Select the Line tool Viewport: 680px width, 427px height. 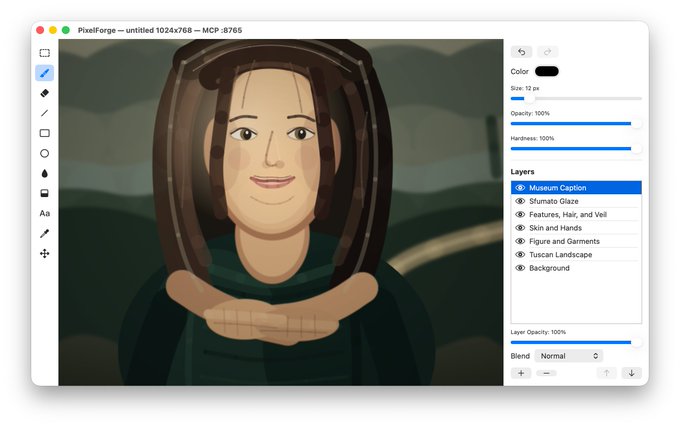(45, 113)
